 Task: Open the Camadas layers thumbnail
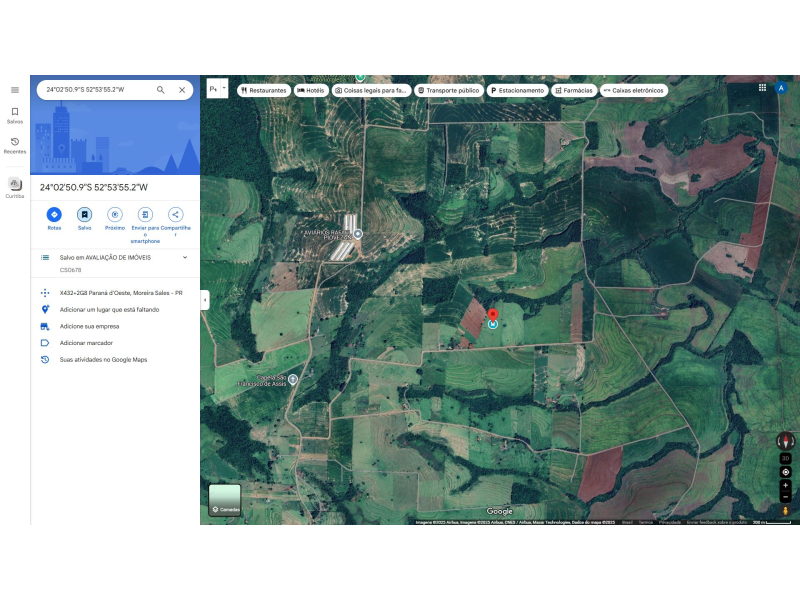[x=224, y=500]
